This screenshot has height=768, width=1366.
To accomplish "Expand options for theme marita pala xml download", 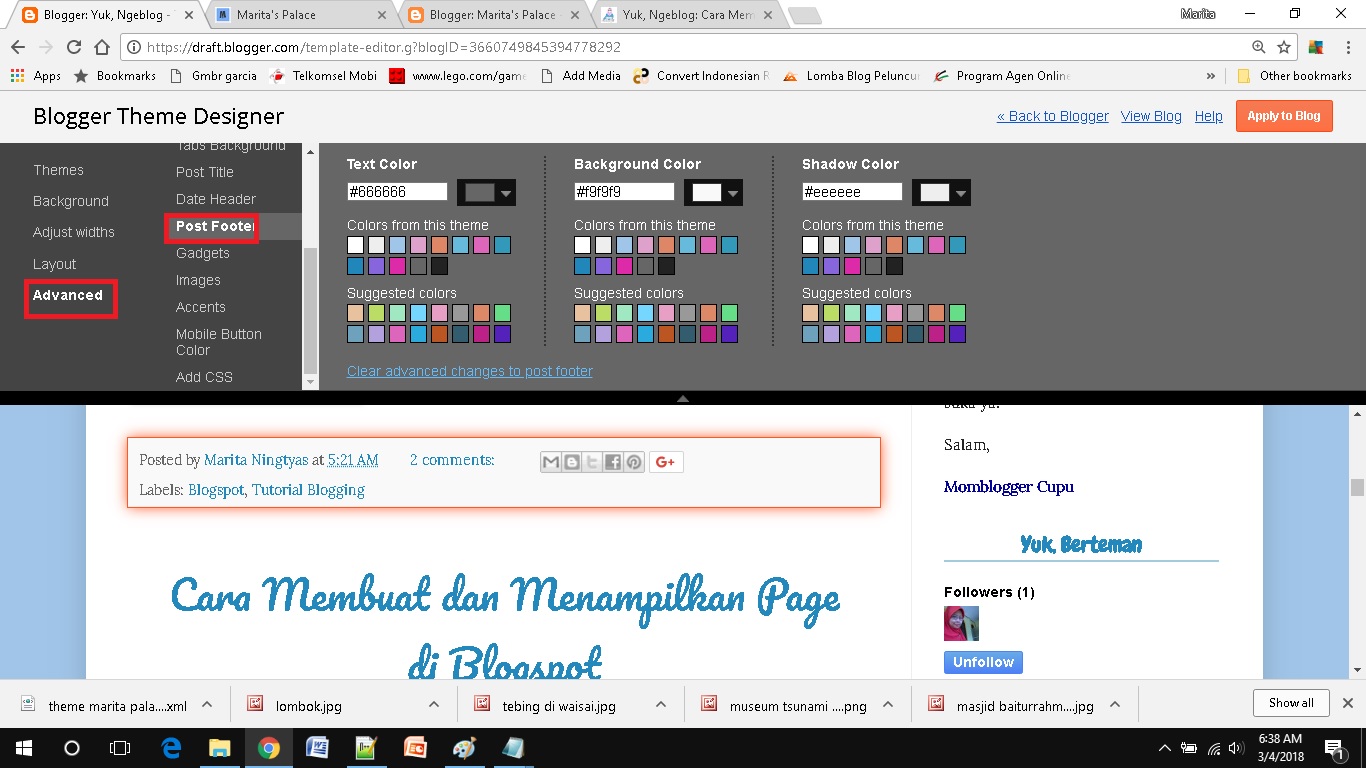I will click(207, 704).
